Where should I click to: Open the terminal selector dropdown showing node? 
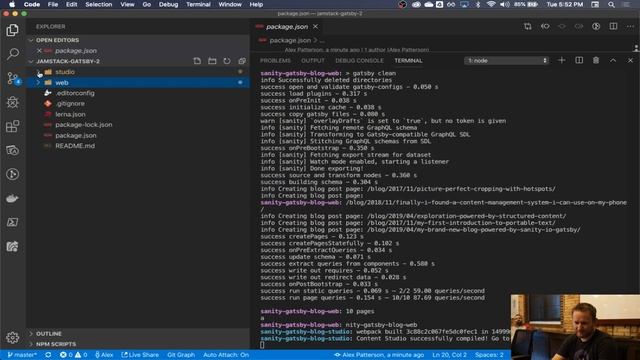506,60
